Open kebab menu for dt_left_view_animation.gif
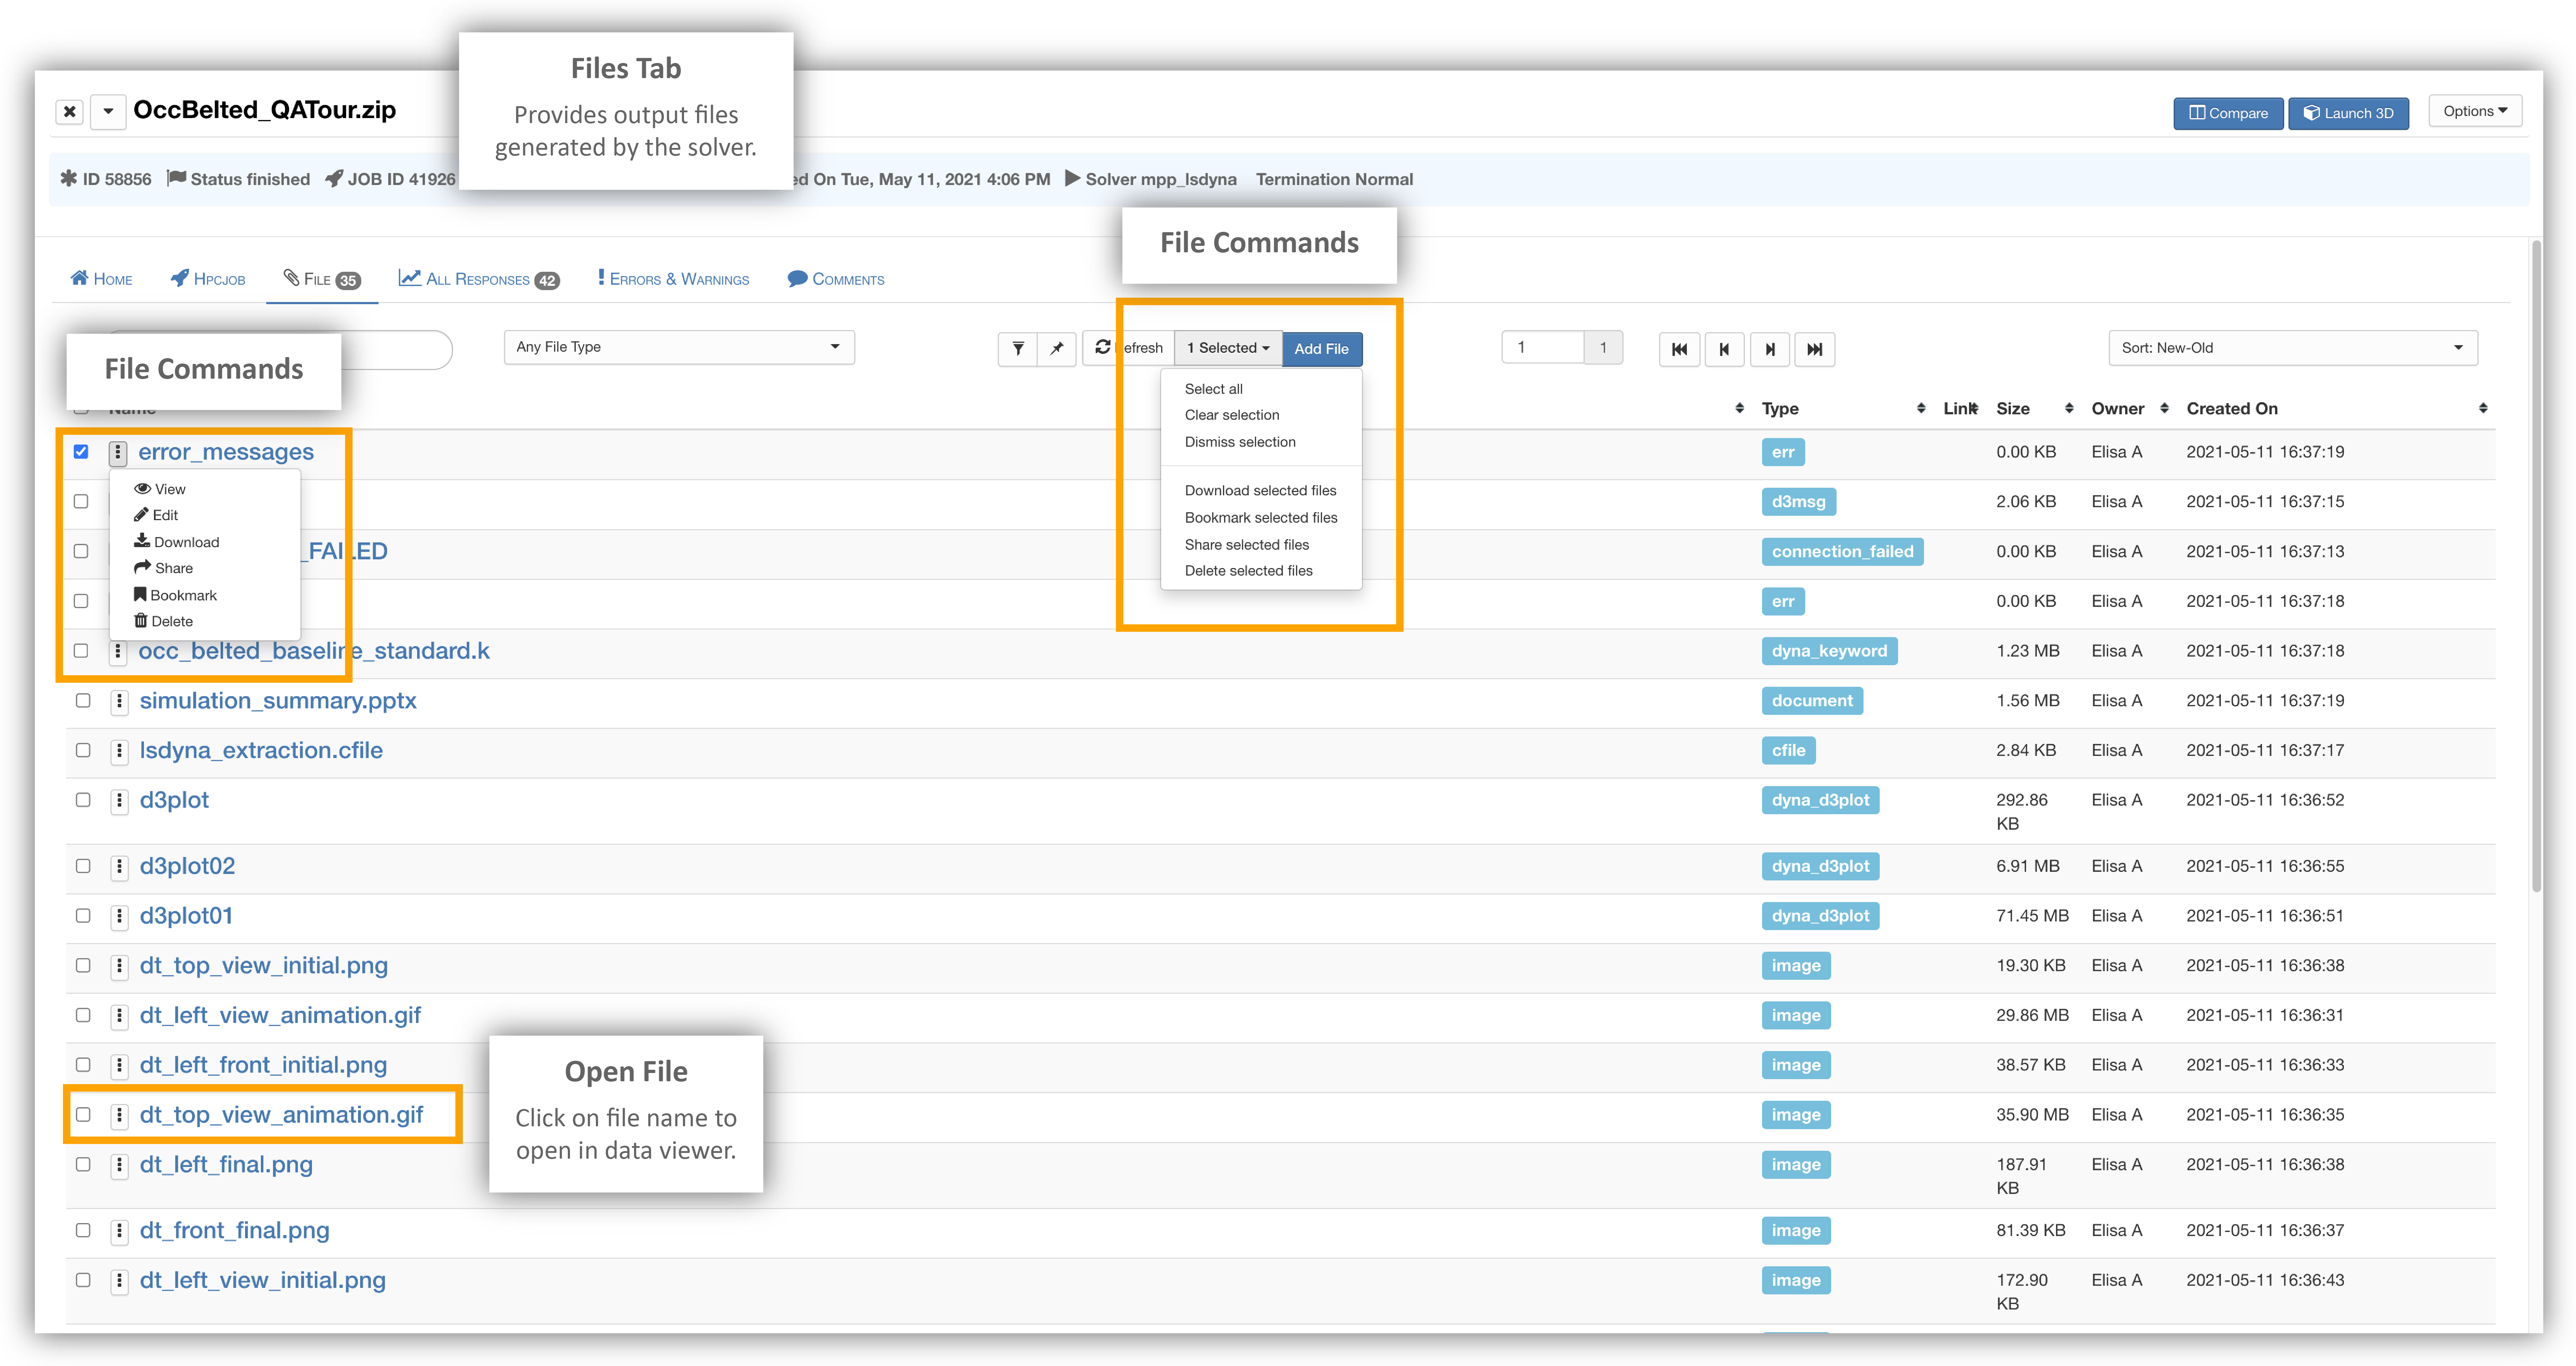Screen dimensions: 2576x1366 point(119,1016)
